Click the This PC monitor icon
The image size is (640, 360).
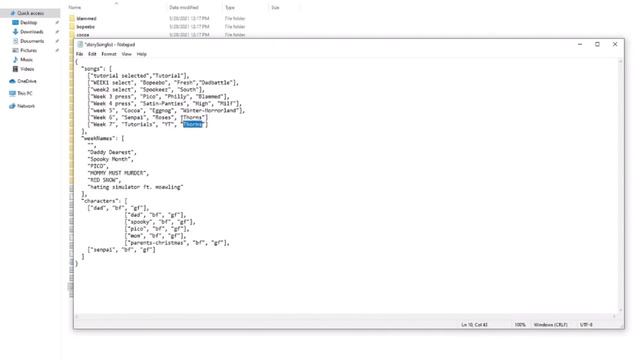pos(12,93)
